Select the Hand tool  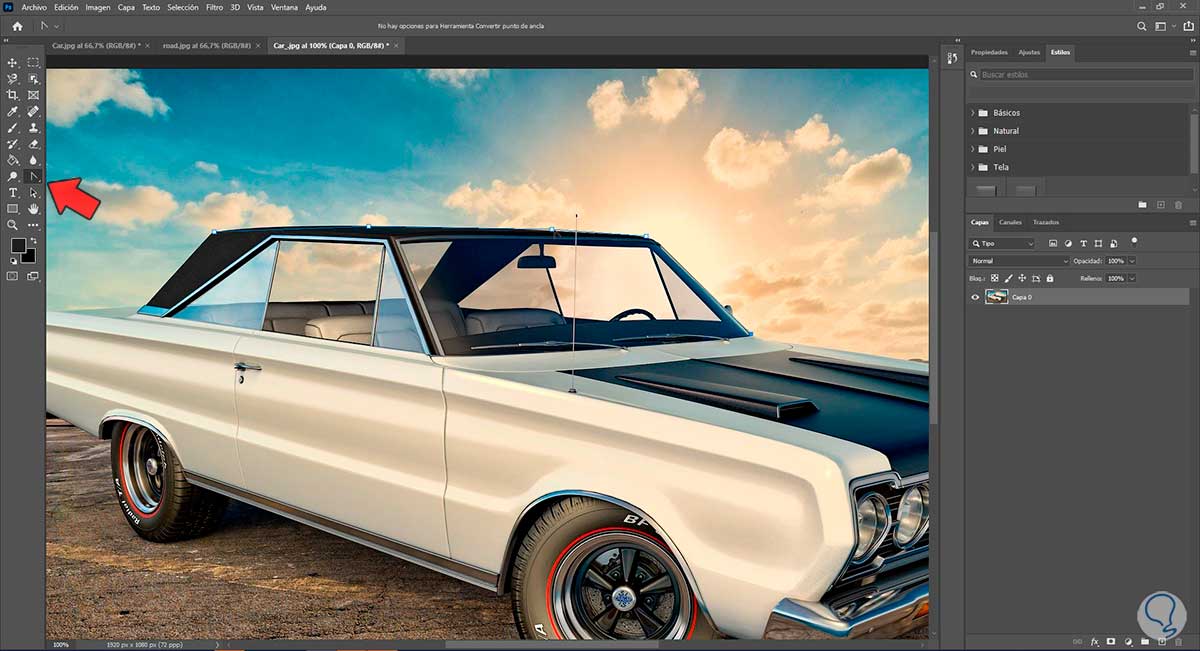(x=33, y=208)
